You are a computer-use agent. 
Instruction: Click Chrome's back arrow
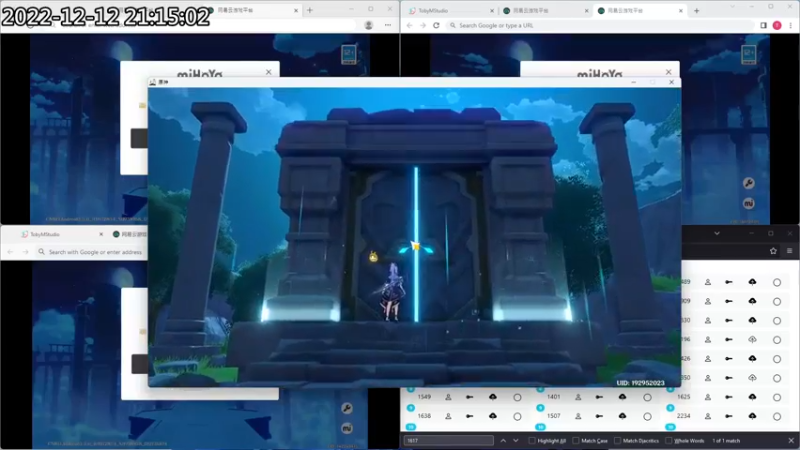tap(410, 25)
